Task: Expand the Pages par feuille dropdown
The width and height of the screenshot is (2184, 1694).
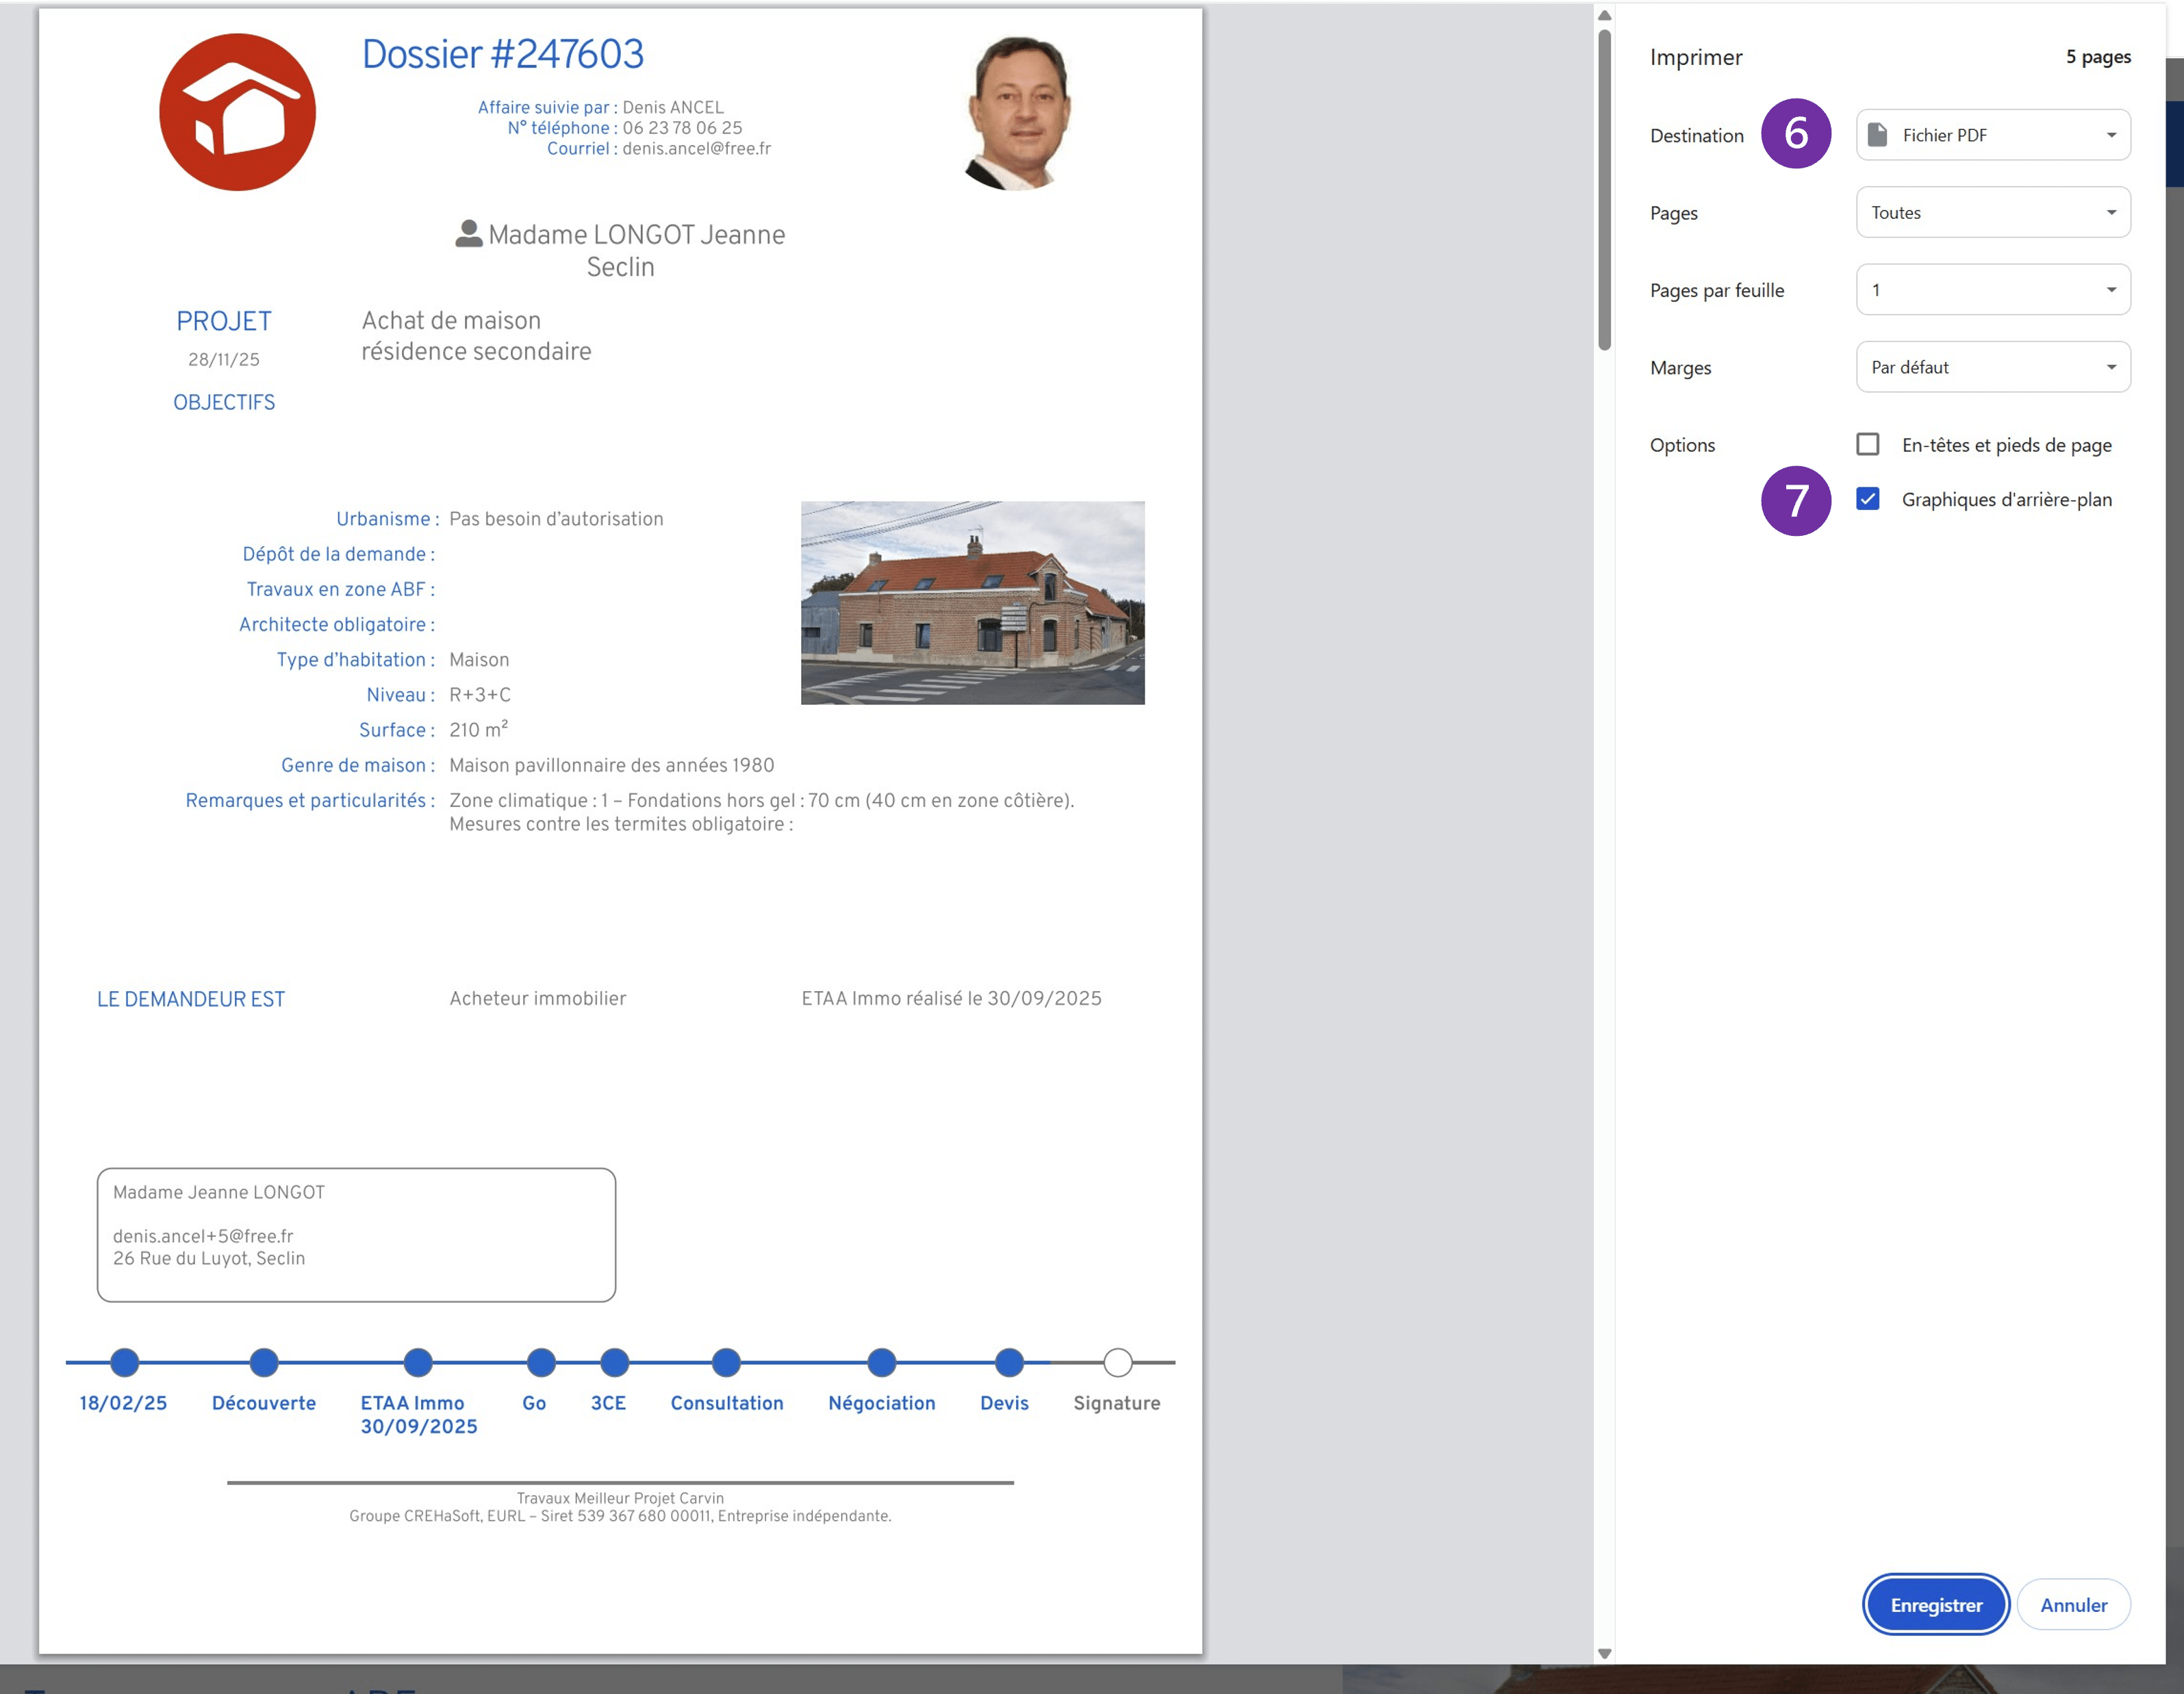Action: click(x=1992, y=289)
